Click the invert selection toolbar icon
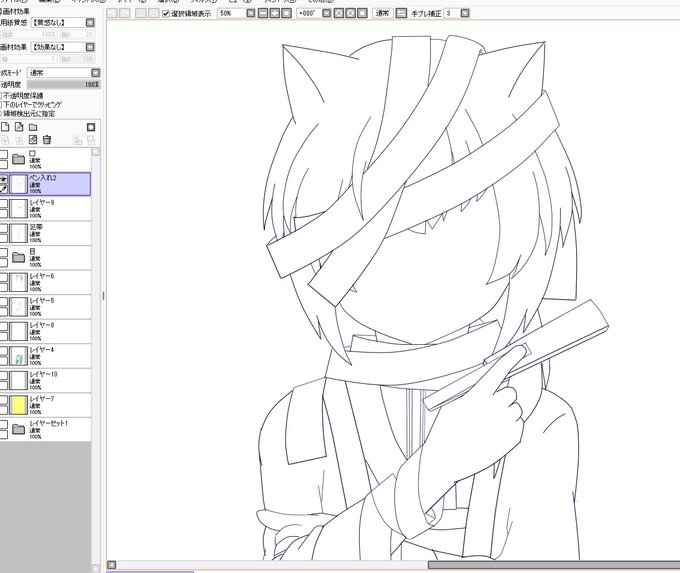Viewport: 680px width, 573px height. click(x=153, y=13)
